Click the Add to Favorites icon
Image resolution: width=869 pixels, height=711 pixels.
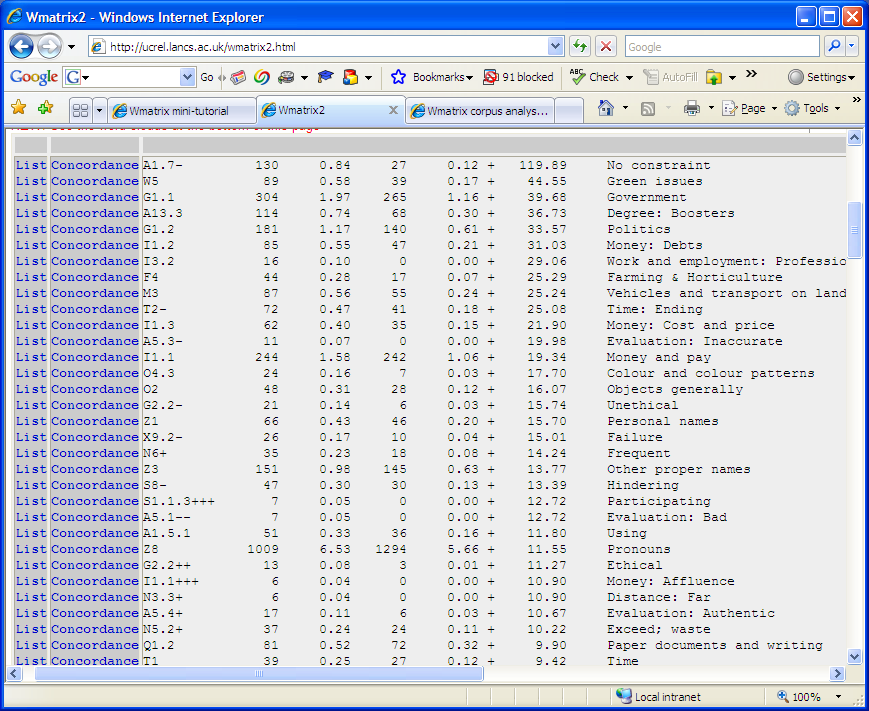point(45,108)
